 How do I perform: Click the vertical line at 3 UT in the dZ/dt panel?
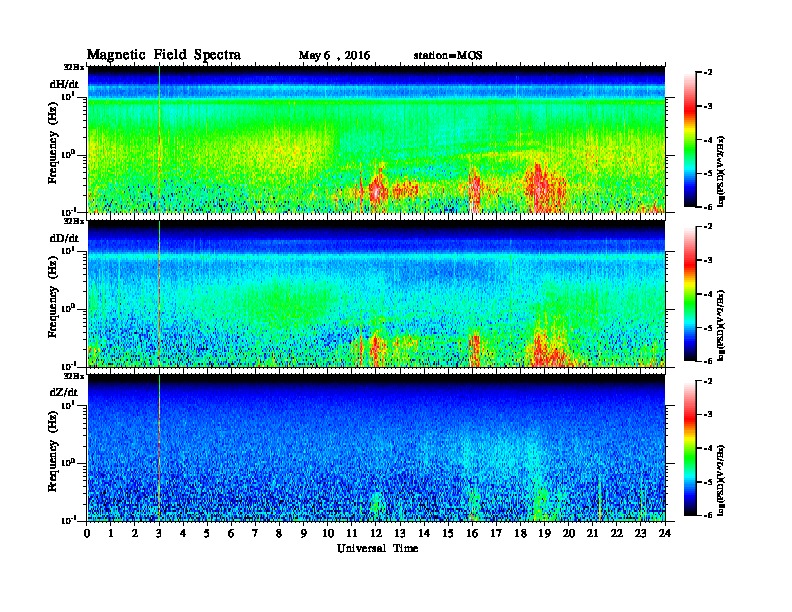tap(159, 447)
